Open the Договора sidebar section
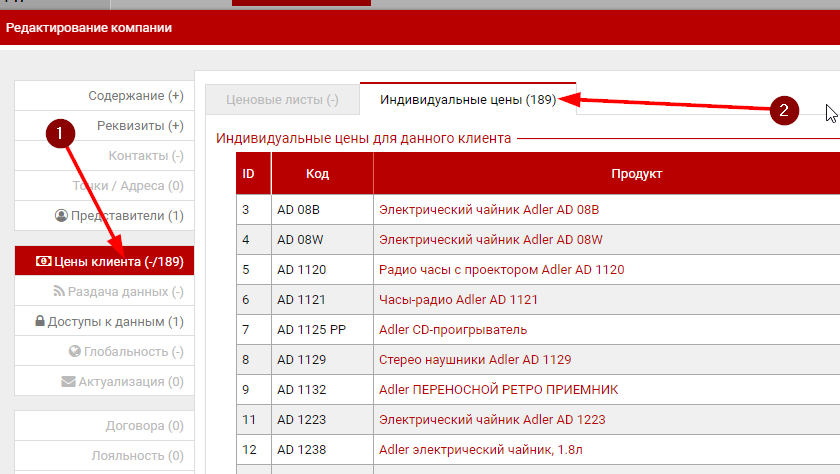The height and width of the screenshot is (474, 840). [144, 426]
